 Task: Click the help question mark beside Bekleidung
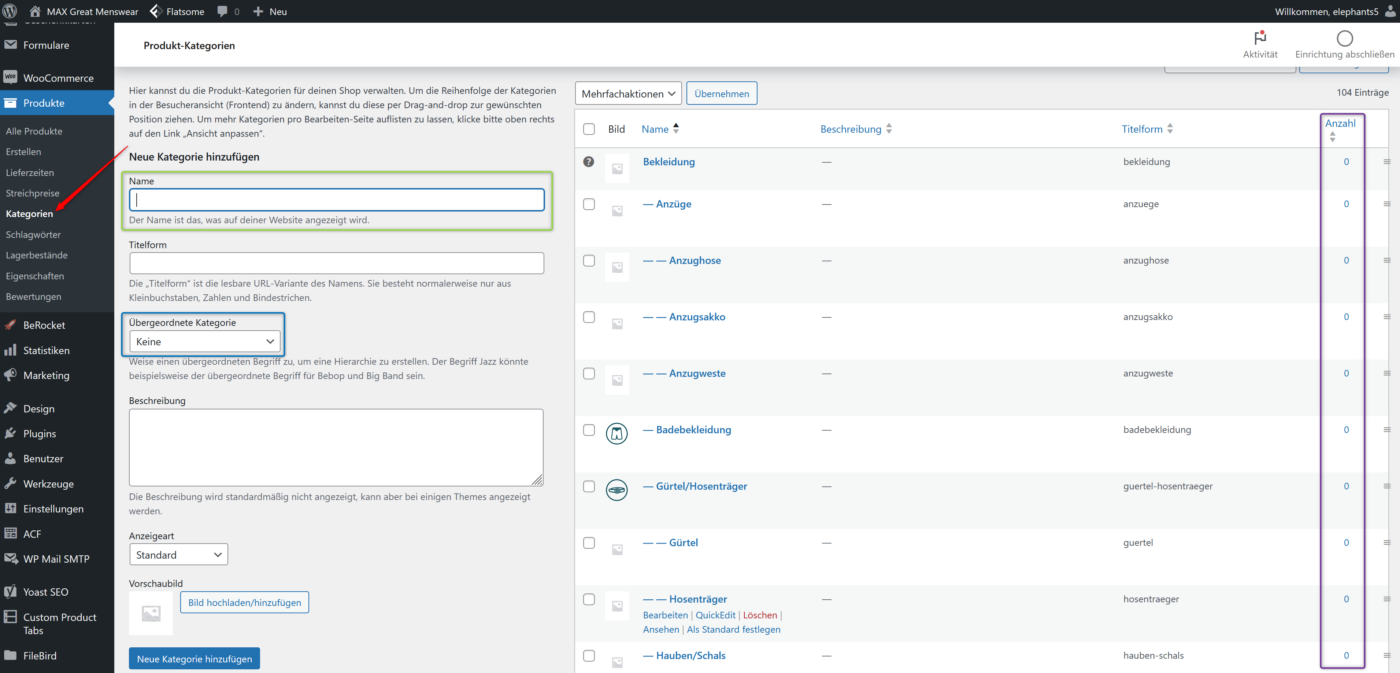coord(589,161)
